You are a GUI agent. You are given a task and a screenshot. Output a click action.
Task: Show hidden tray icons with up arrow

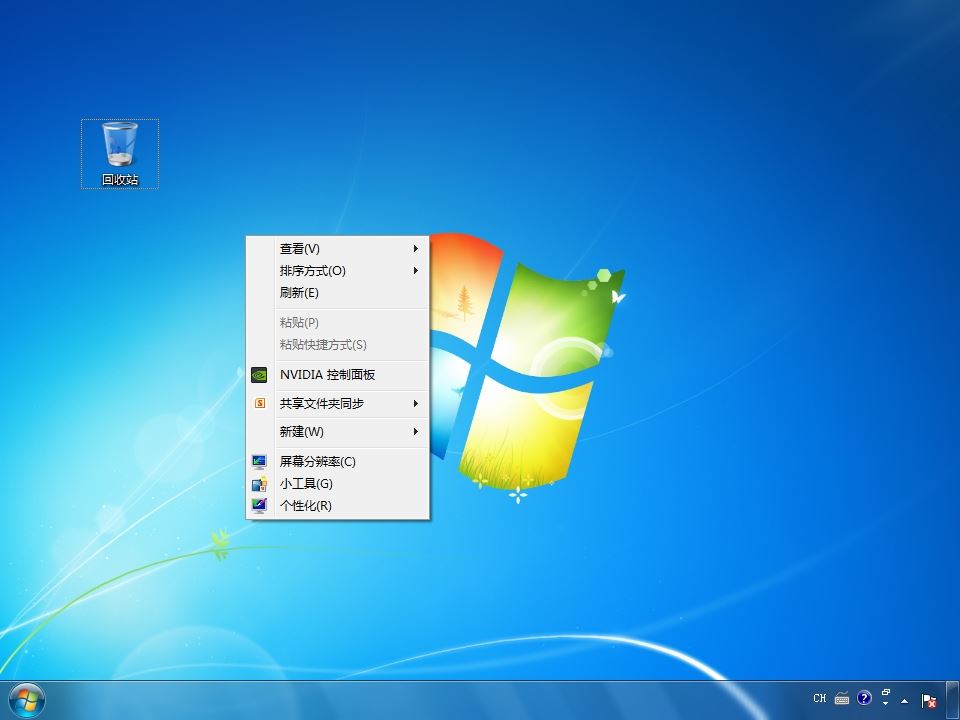coord(904,701)
